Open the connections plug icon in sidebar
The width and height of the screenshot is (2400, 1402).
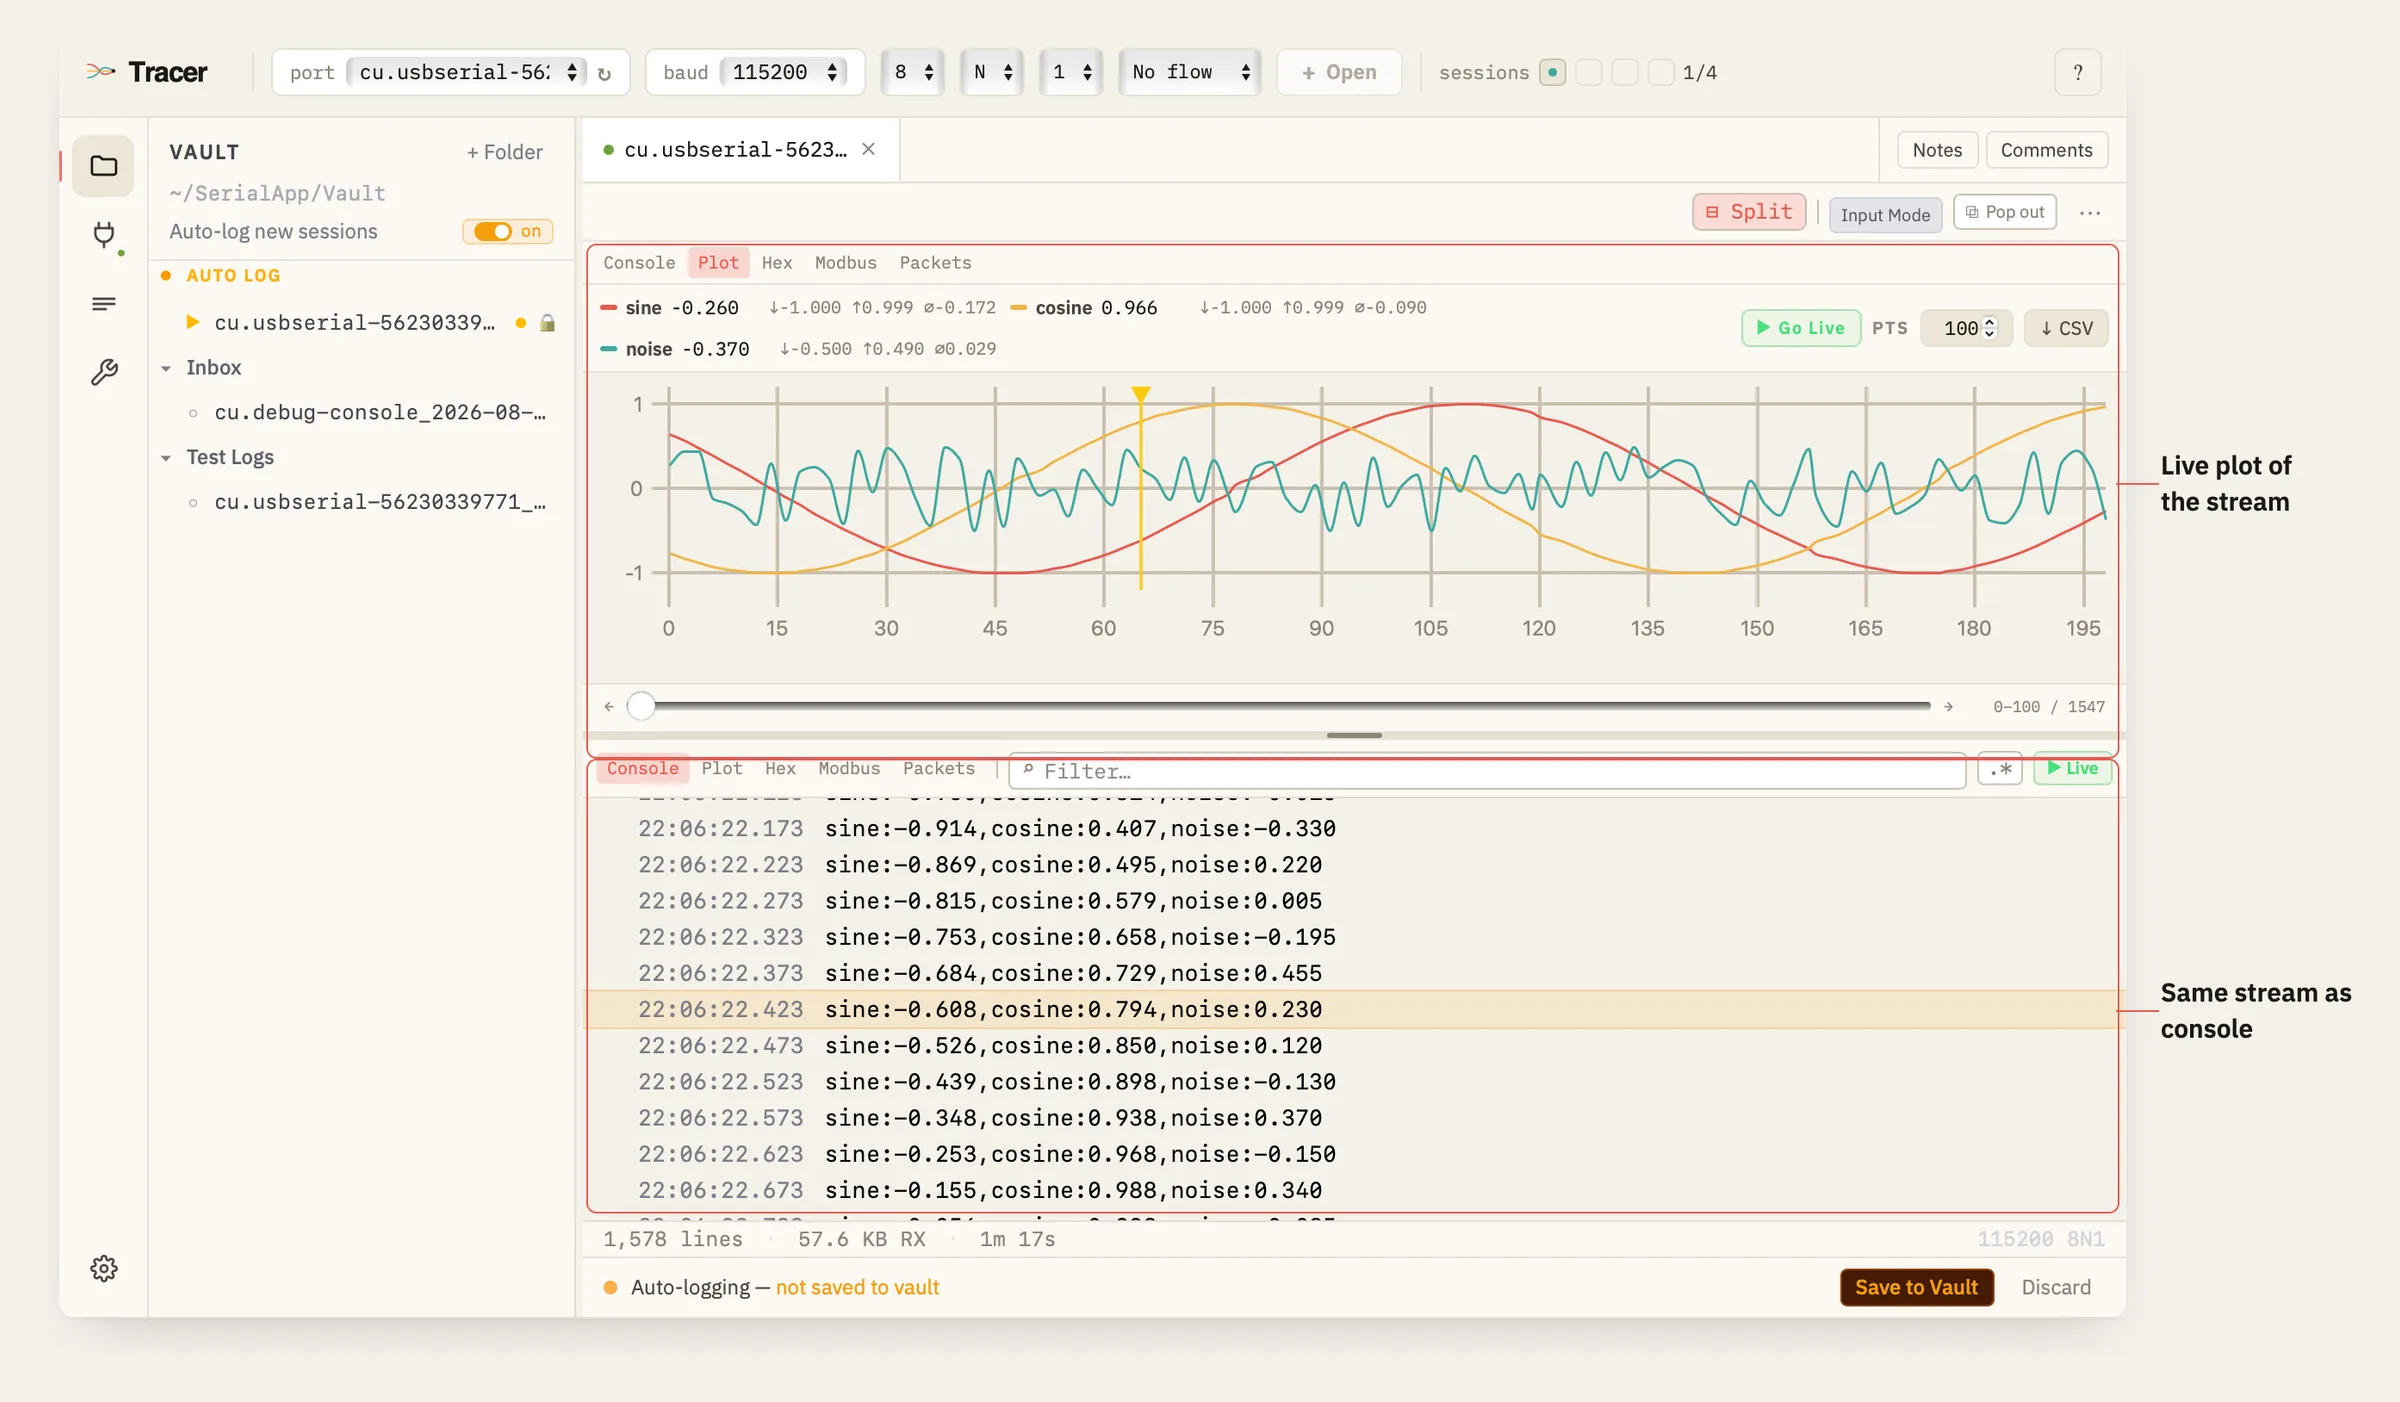click(x=104, y=235)
